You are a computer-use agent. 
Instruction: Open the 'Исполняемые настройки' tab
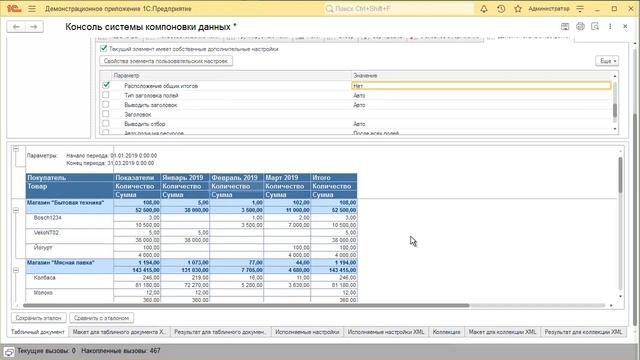click(x=307, y=332)
